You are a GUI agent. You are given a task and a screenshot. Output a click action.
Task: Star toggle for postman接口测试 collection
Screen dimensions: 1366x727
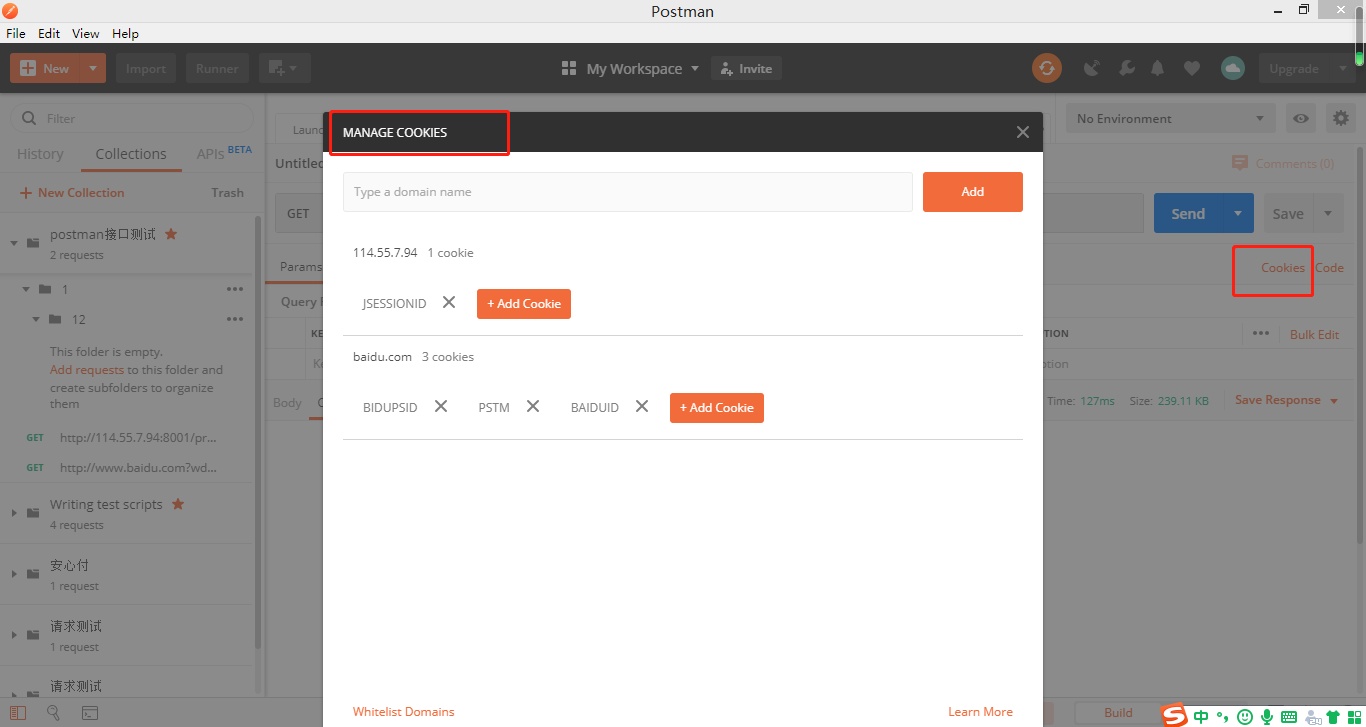click(171, 233)
